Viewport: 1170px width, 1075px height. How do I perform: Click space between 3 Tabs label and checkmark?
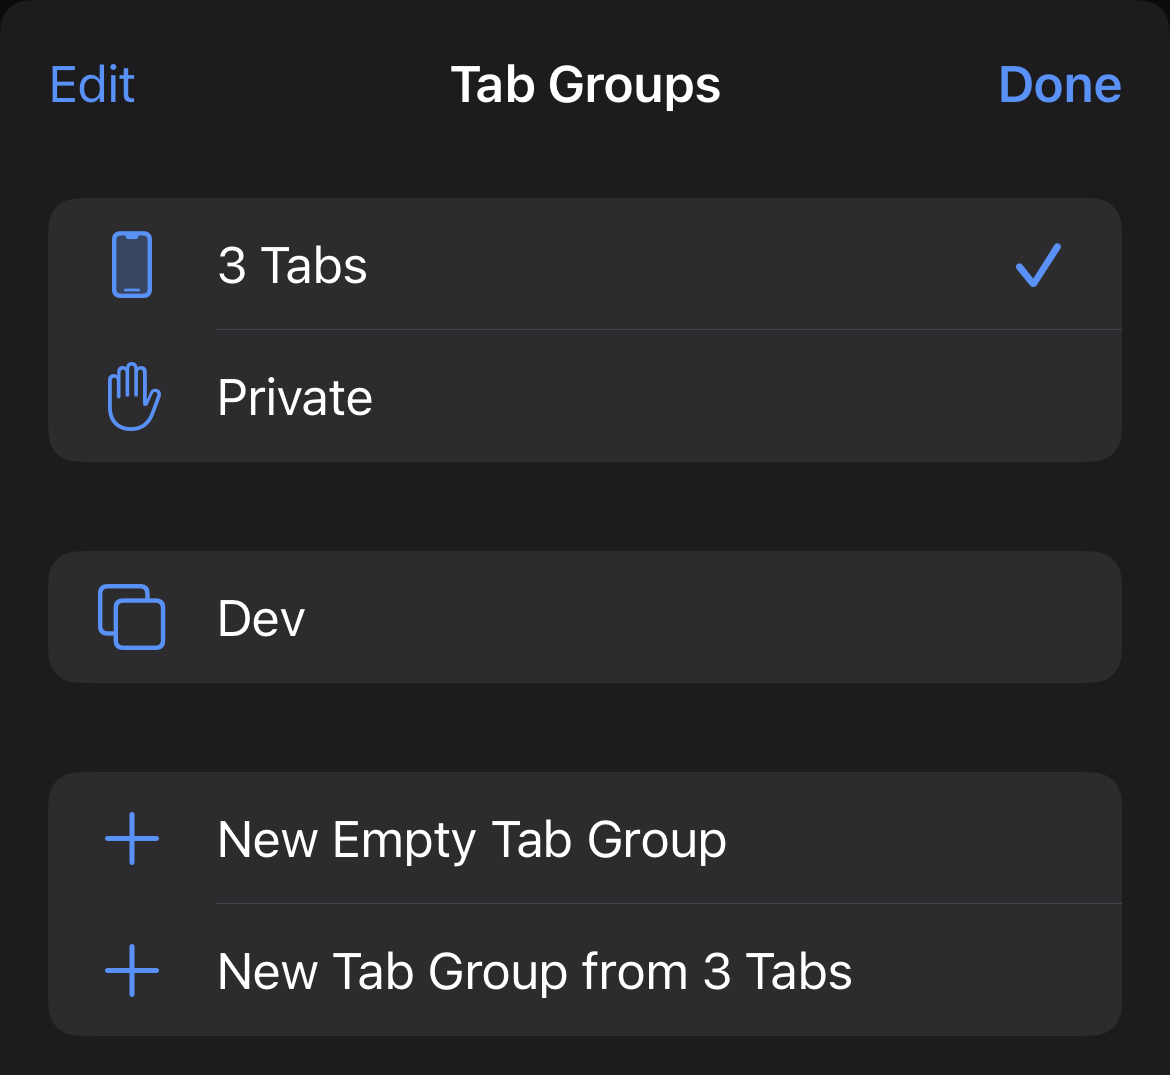[680, 265]
